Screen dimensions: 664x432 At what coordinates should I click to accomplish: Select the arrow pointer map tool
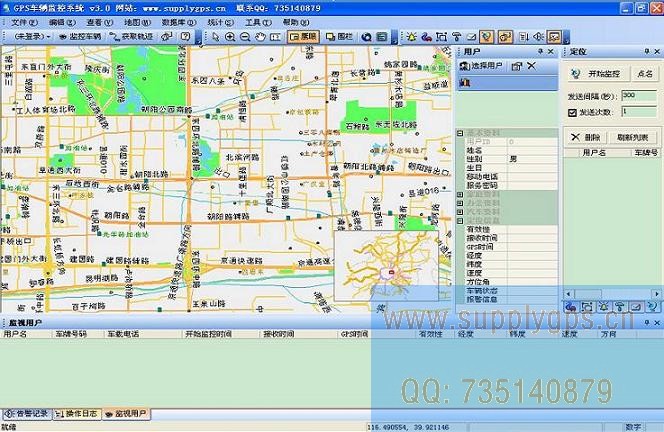tap(215, 37)
